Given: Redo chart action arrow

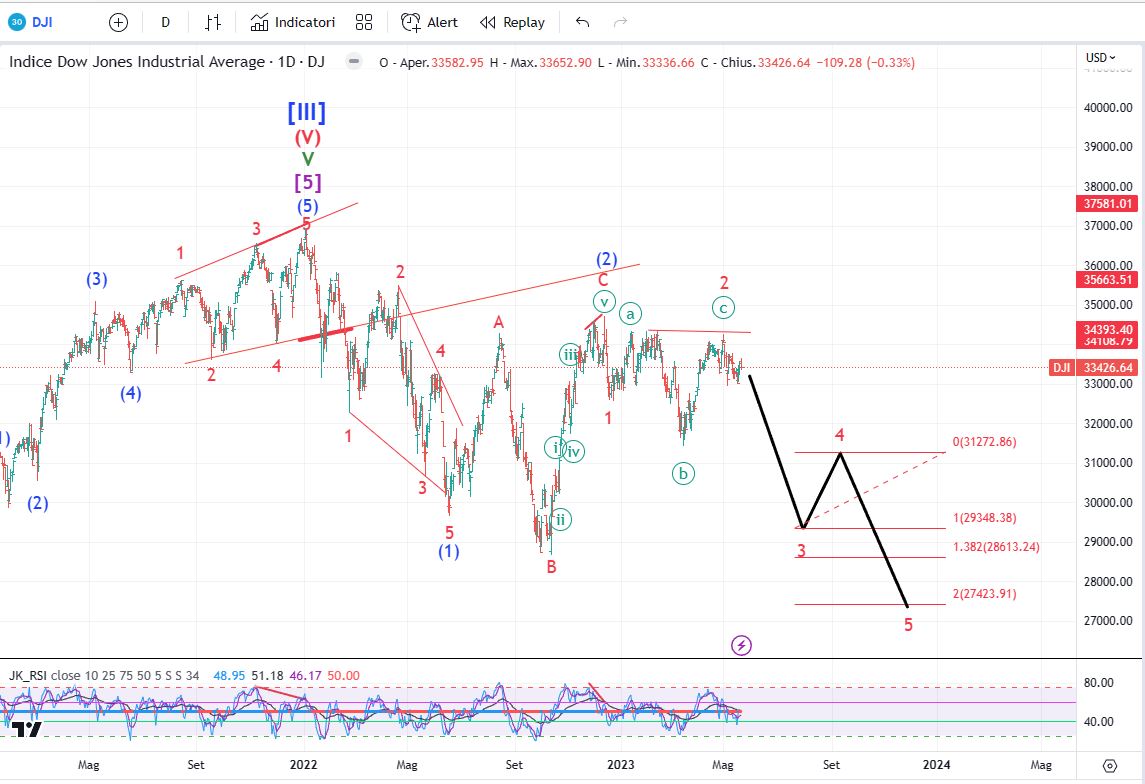Looking at the screenshot, I should click(620, 23).
